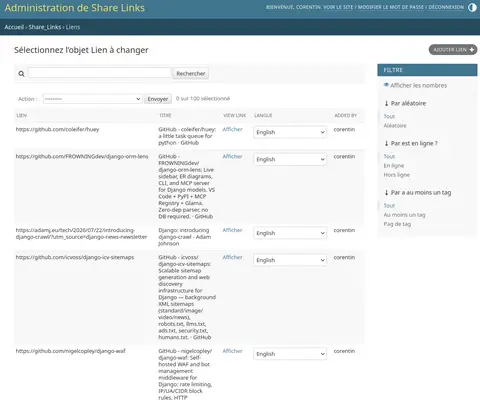
Task: Click Voir le site link
Action: (338, 7)
